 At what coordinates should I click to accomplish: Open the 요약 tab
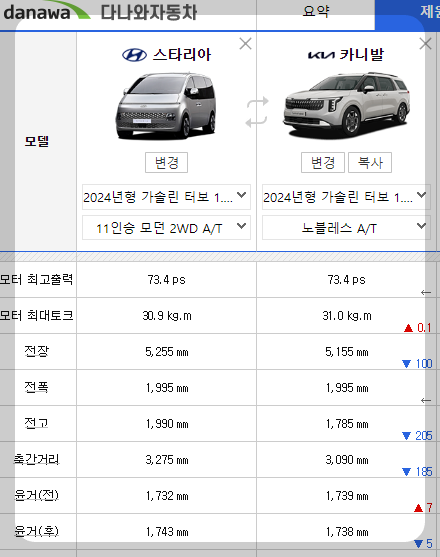coord(315,12)
